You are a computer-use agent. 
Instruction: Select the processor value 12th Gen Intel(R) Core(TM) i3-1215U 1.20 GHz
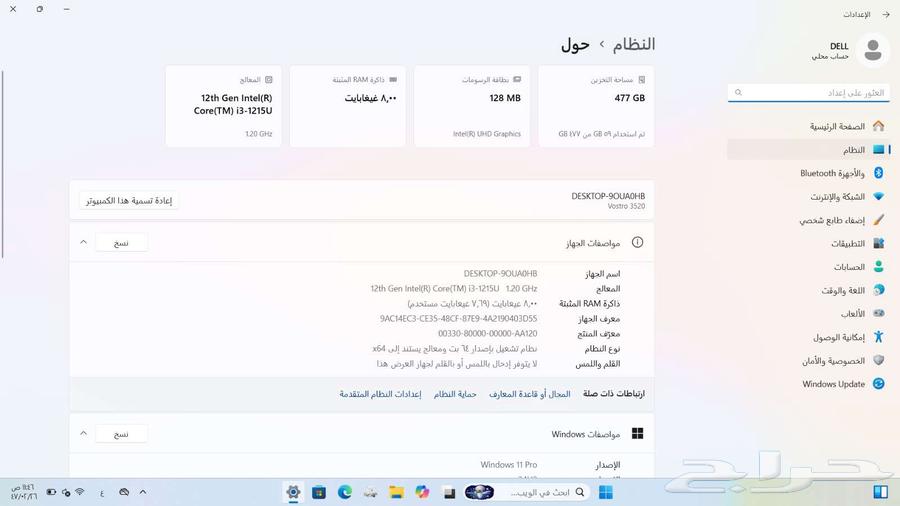tap(454, 289)
